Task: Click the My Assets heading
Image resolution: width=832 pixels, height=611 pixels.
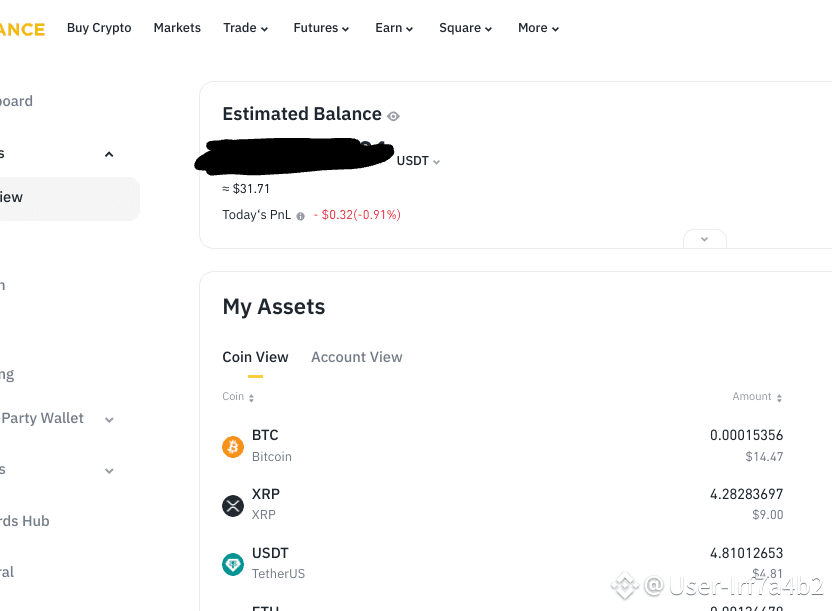Action: [x=274, y=307]
